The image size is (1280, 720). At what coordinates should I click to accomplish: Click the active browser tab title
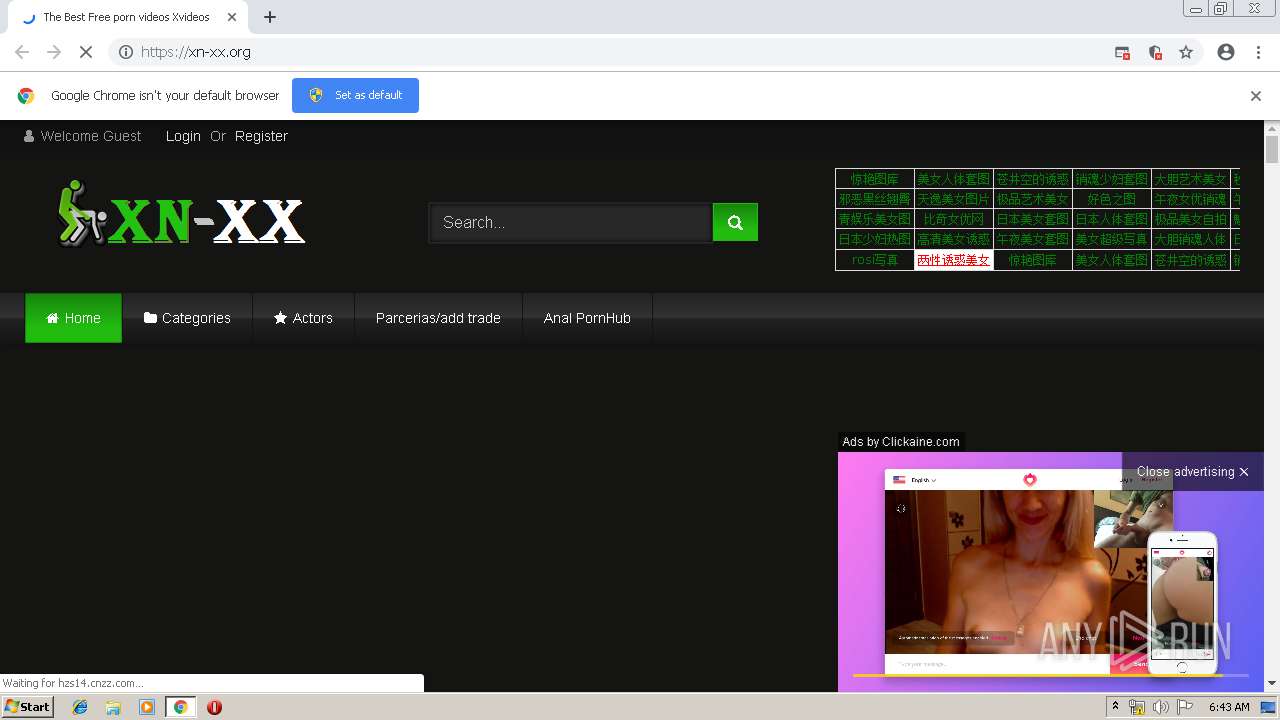click(126, 17)
